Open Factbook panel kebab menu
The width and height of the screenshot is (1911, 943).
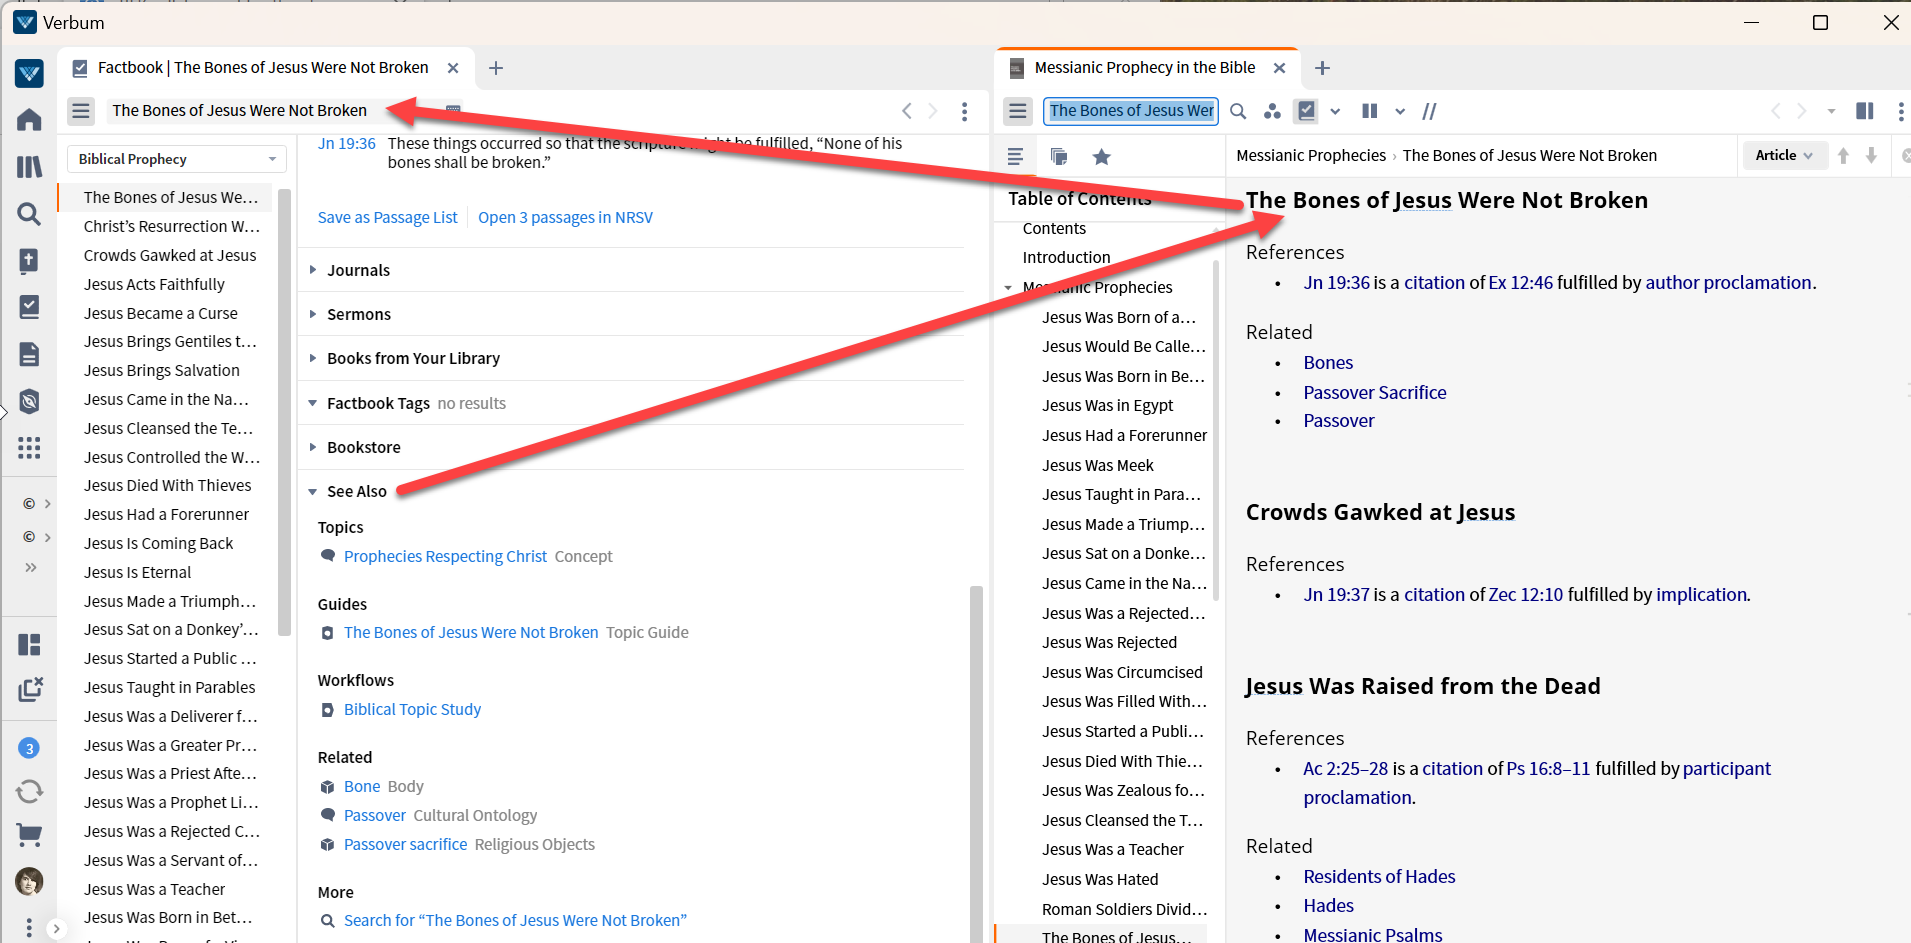[x=964, y=111]
